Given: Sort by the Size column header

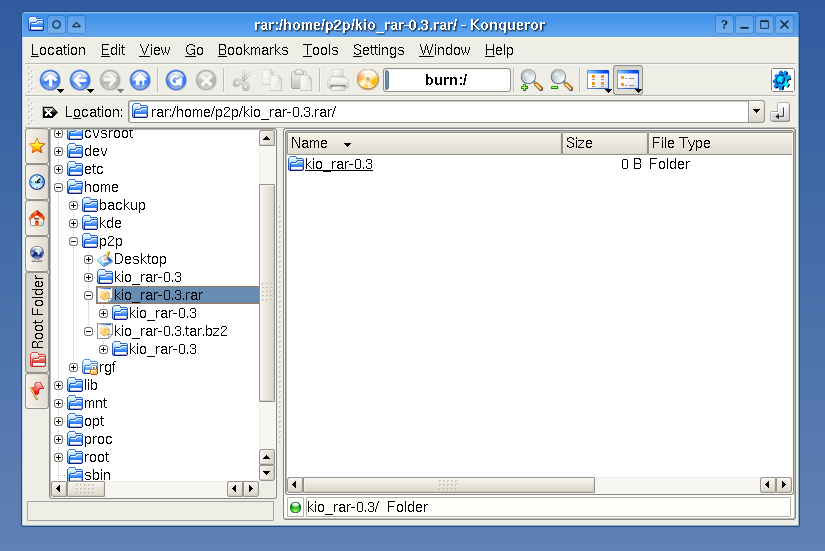Looking at the screenshot, I should point(605,143).
